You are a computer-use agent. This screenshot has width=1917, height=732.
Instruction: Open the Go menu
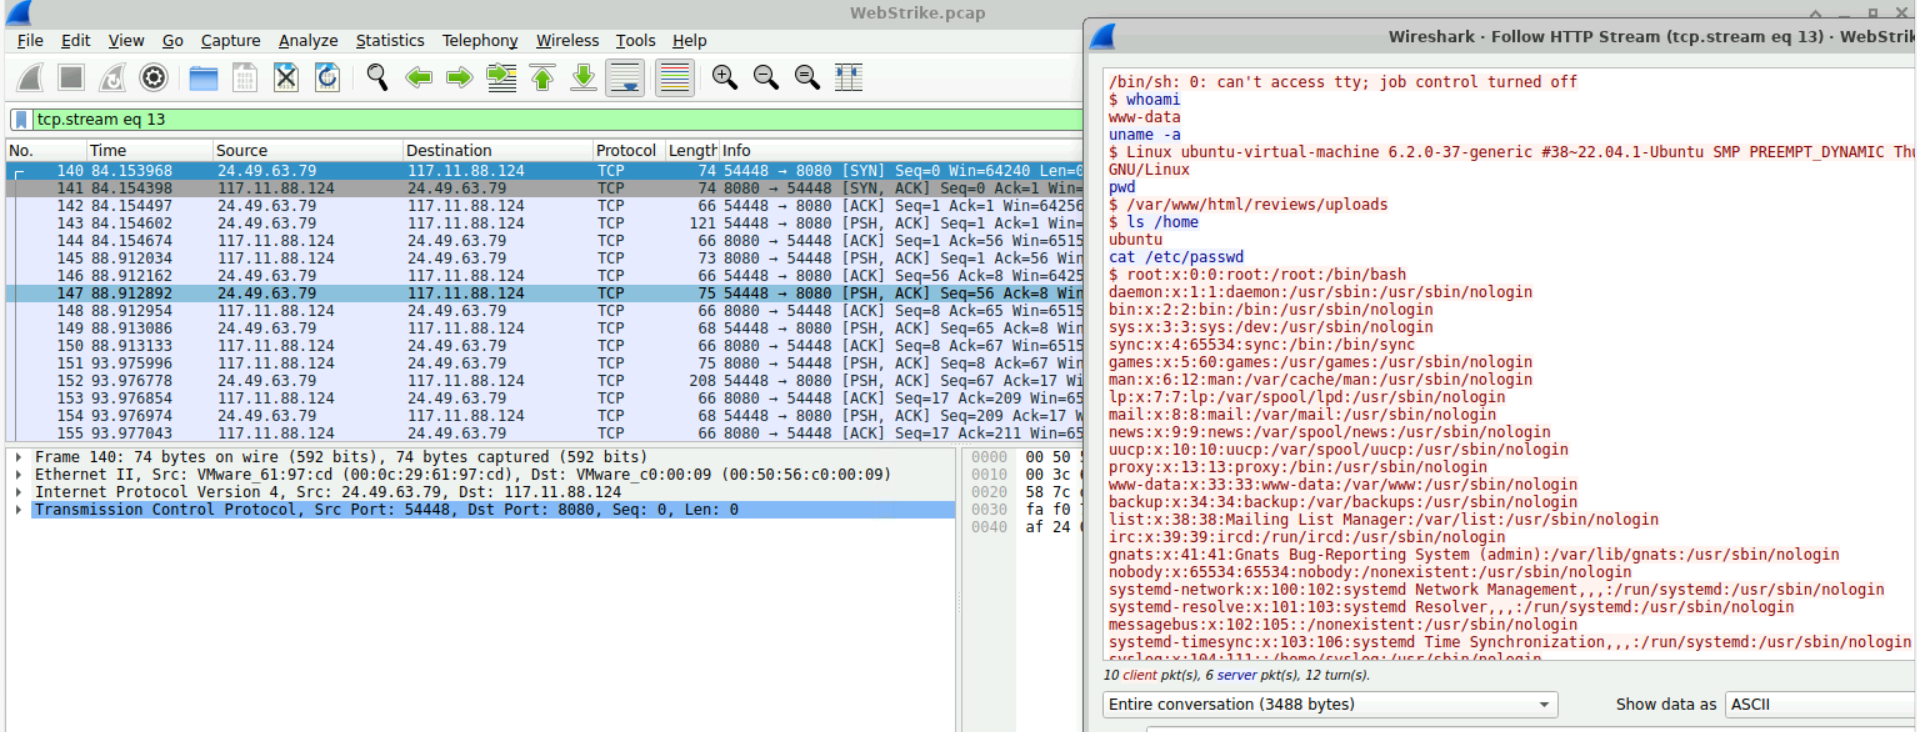(173, 40)
